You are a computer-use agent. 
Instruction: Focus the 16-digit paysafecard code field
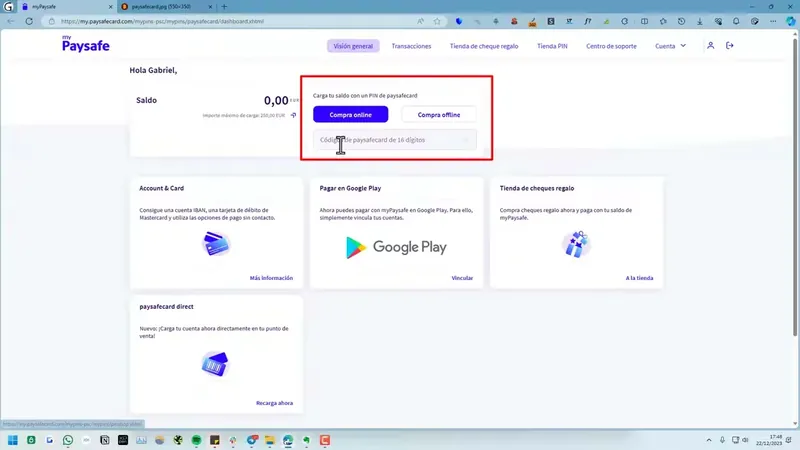click(395, 140)
